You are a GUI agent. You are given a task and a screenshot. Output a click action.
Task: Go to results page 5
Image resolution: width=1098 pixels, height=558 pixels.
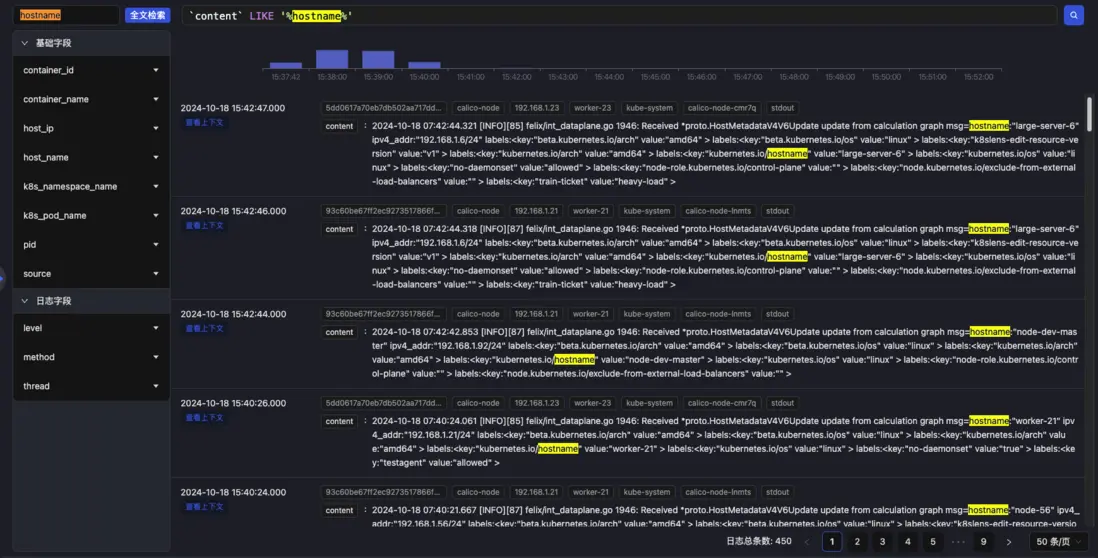933,541
